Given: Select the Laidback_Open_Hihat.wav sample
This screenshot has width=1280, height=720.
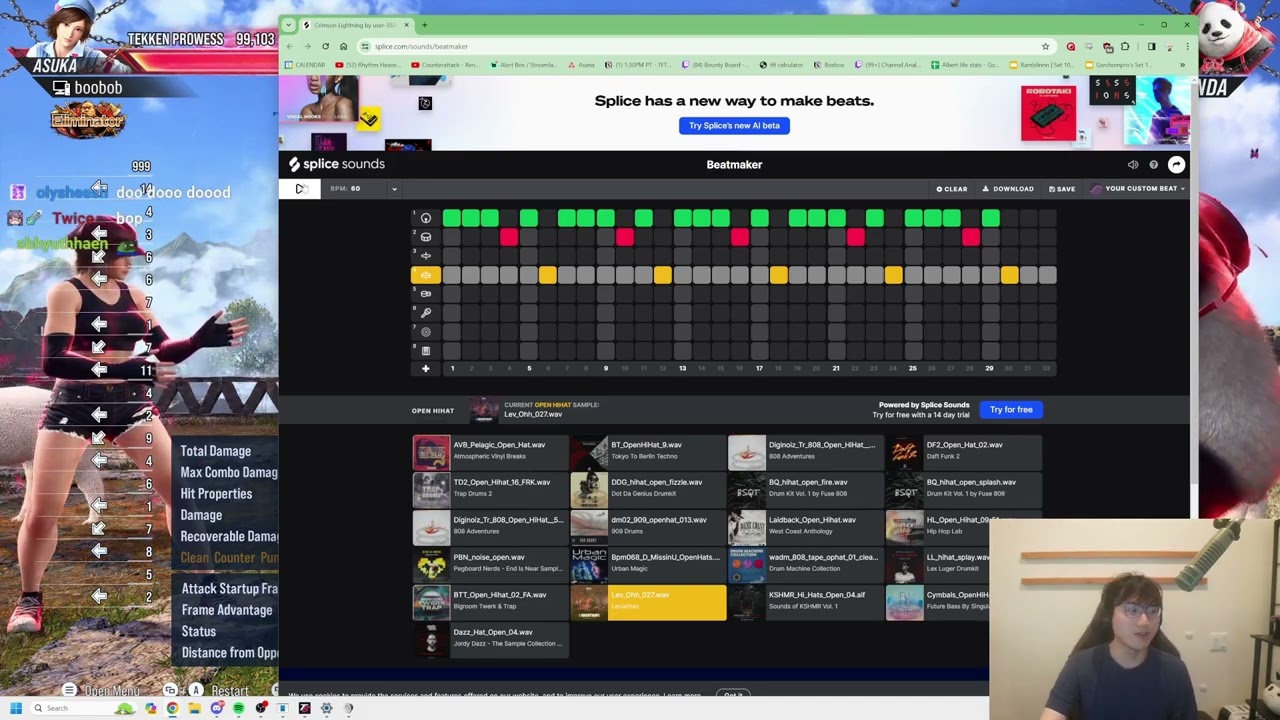Looking at the screenshot, I should (806, 526).
